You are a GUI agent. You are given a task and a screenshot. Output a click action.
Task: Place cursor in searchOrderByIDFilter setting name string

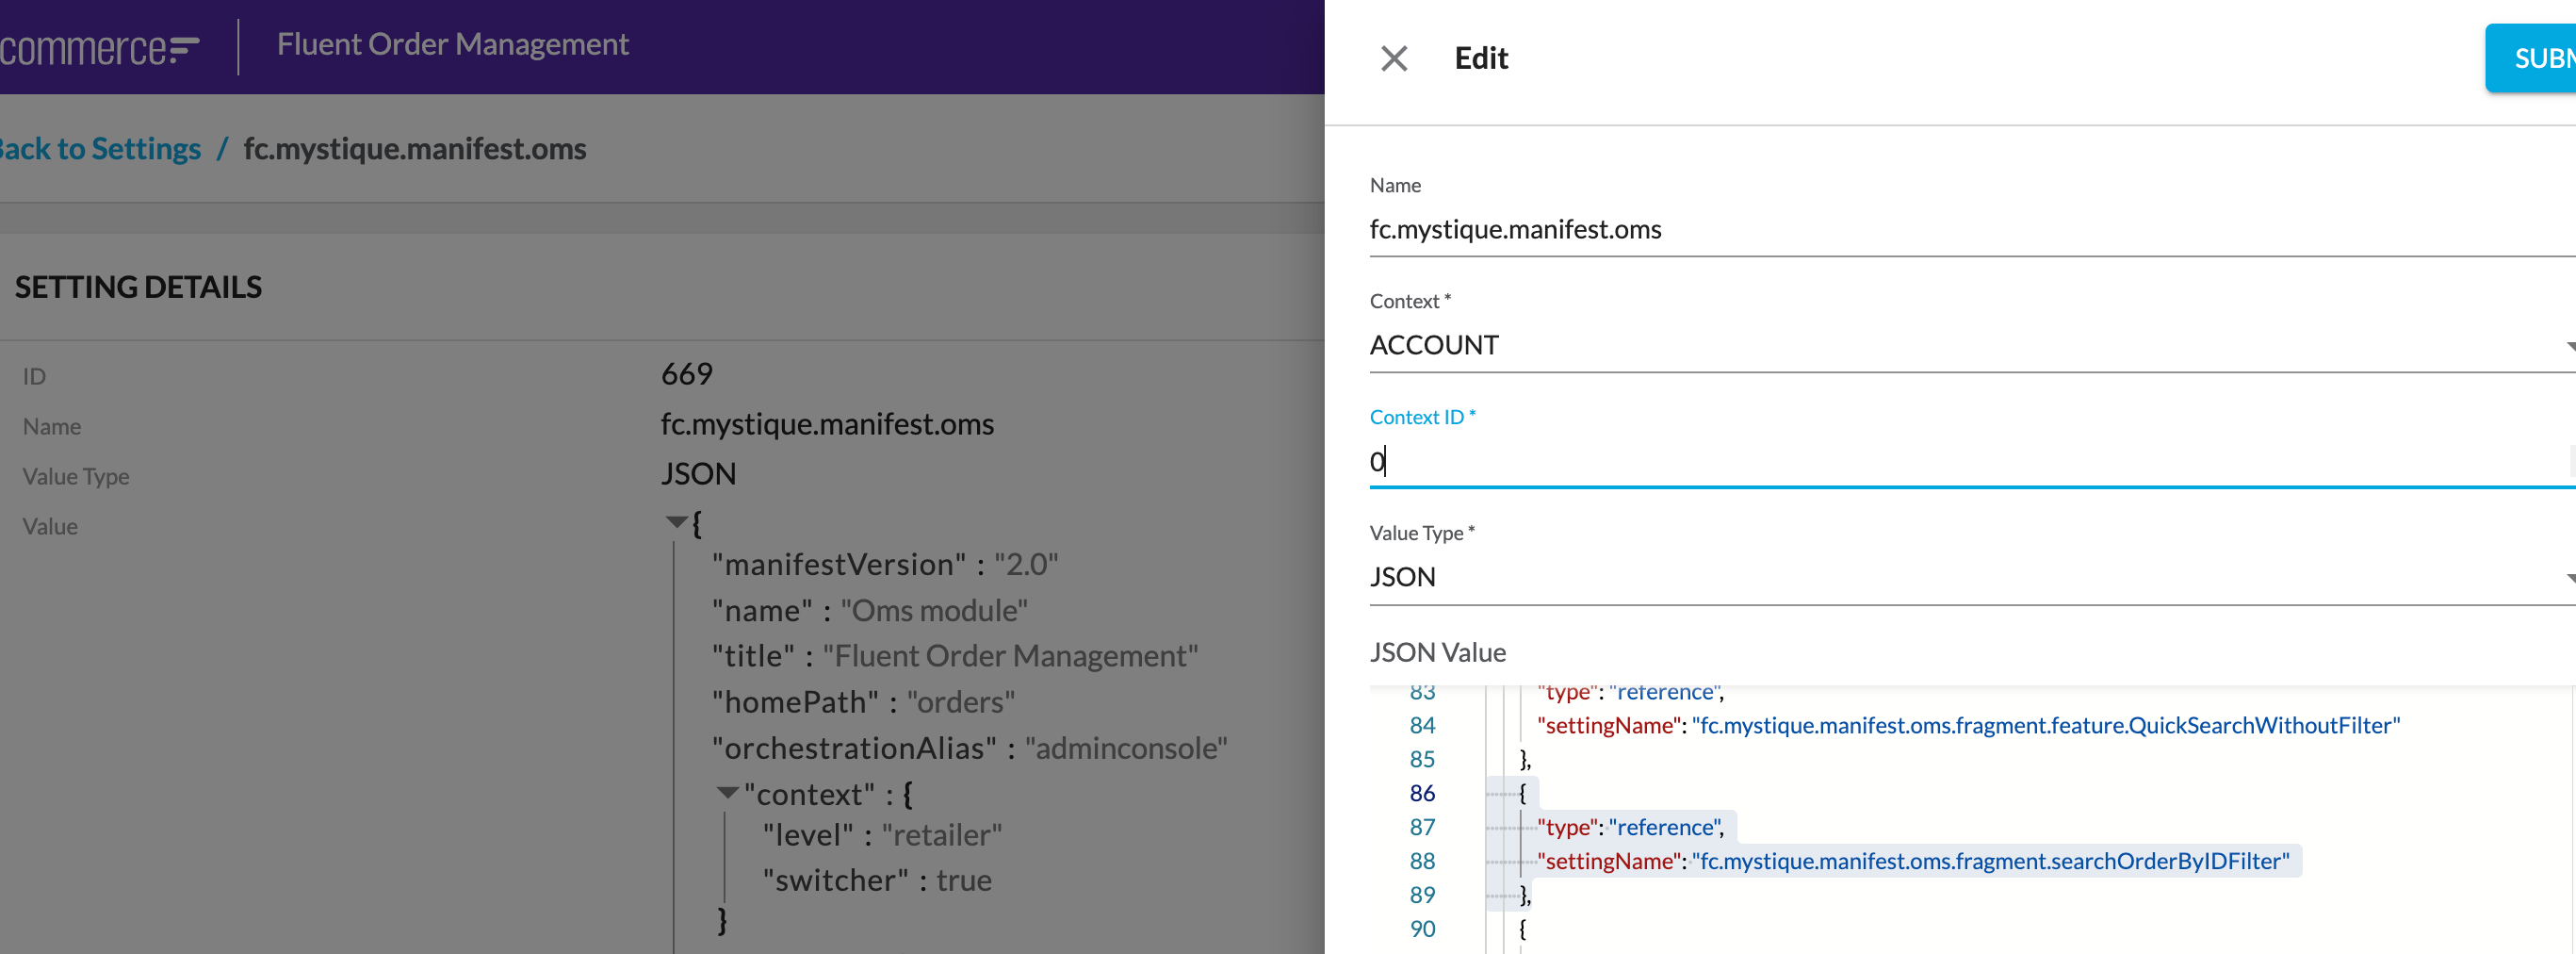pyautogui.click(x=1989, y=861)
